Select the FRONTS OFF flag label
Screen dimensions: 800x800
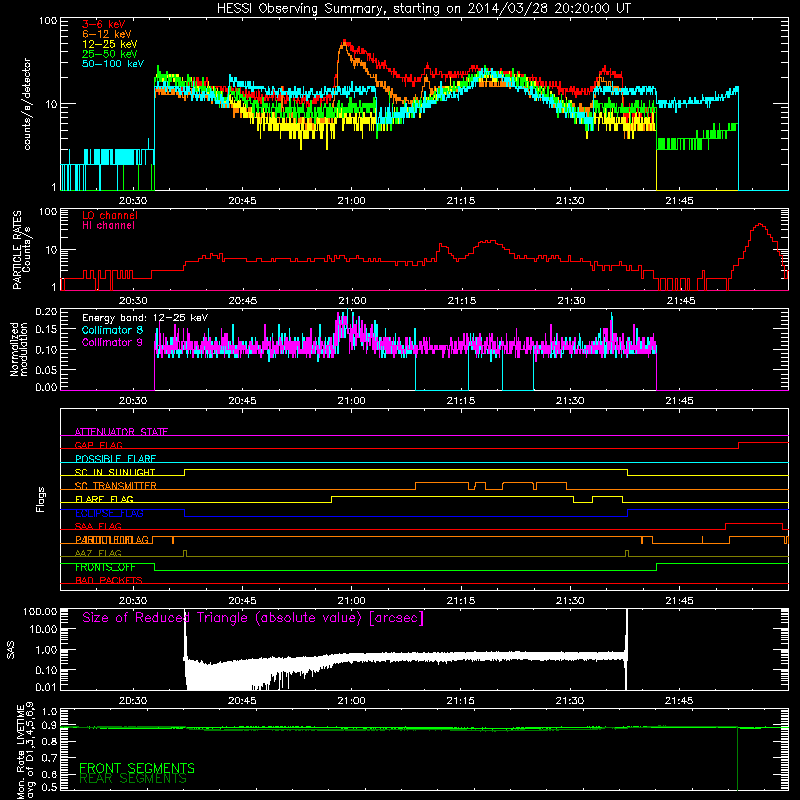click(105, 567)
